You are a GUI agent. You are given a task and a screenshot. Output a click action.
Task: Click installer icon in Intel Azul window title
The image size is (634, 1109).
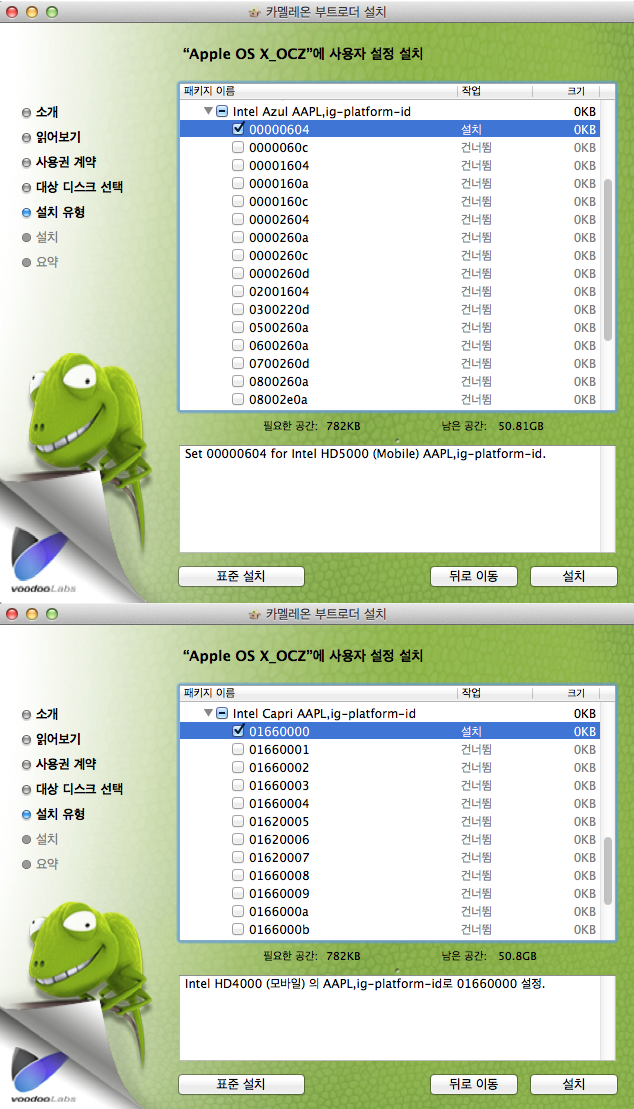tap(253, 12)
